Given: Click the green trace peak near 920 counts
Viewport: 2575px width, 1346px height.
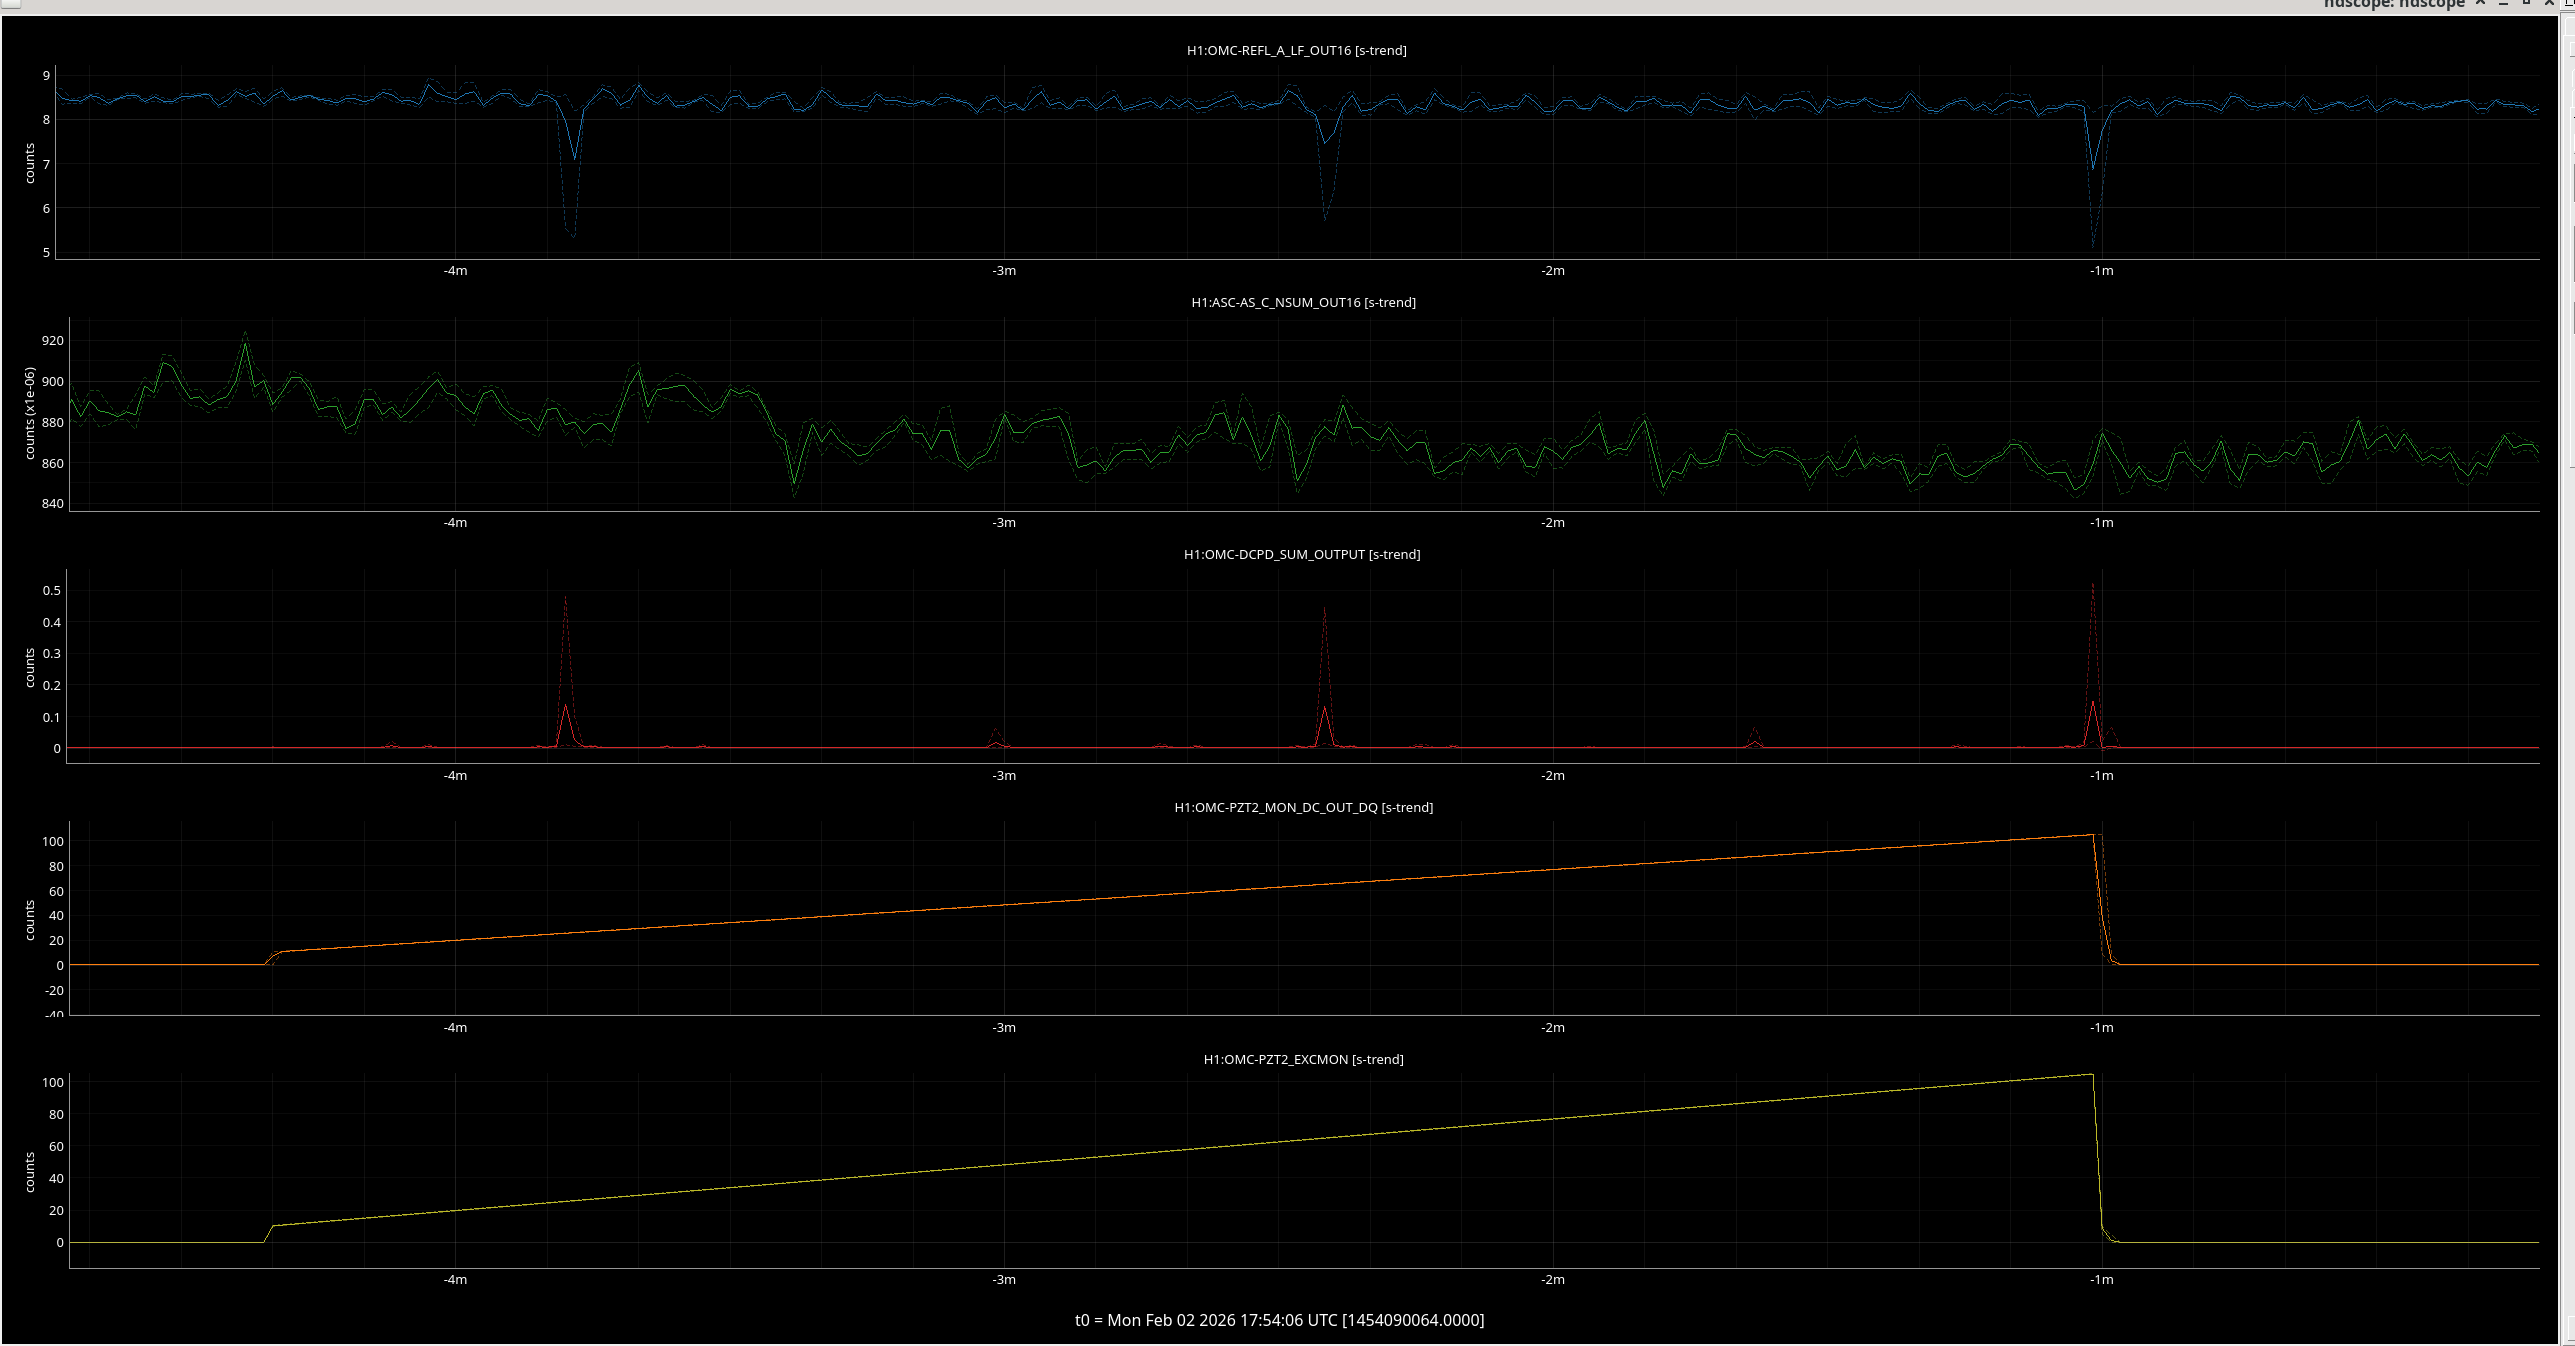Looking at the screenshot, I should click(x=245, y=345).
